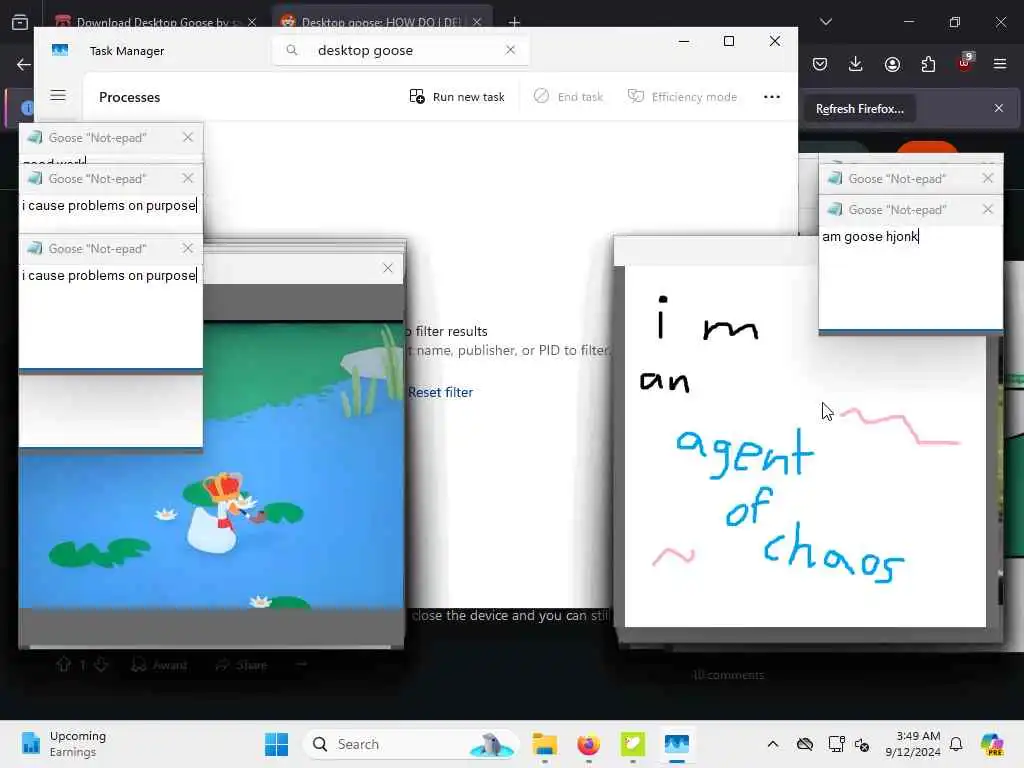Open the Upcoming Earnings widget

[64, 744]
